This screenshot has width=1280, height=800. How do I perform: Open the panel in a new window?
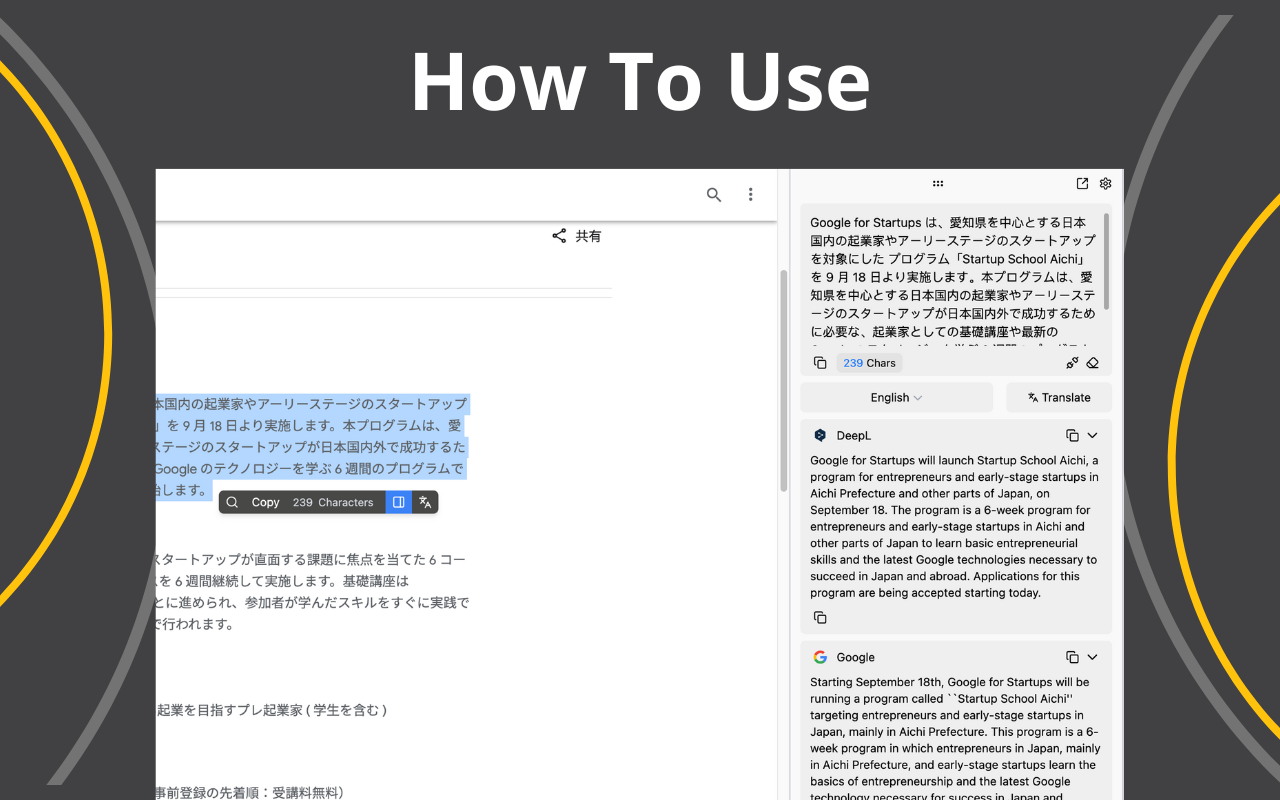click(1082, 183)
